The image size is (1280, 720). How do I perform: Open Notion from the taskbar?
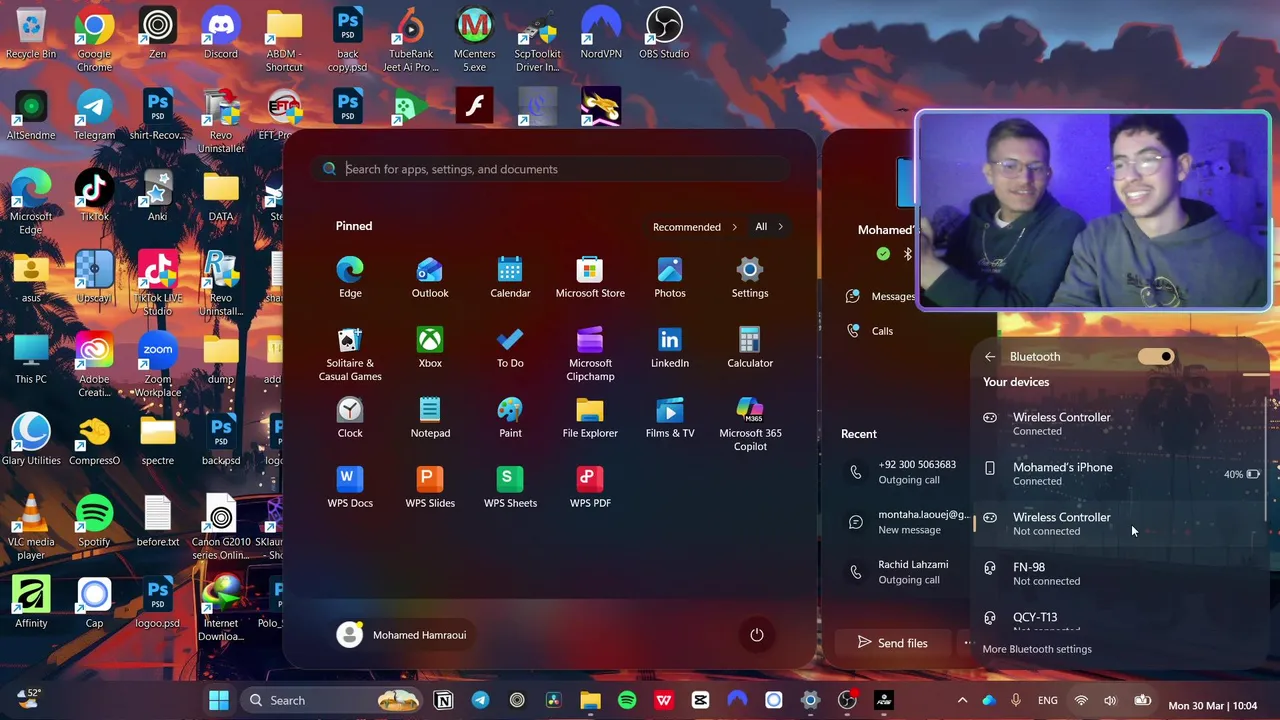click(443, 700)
